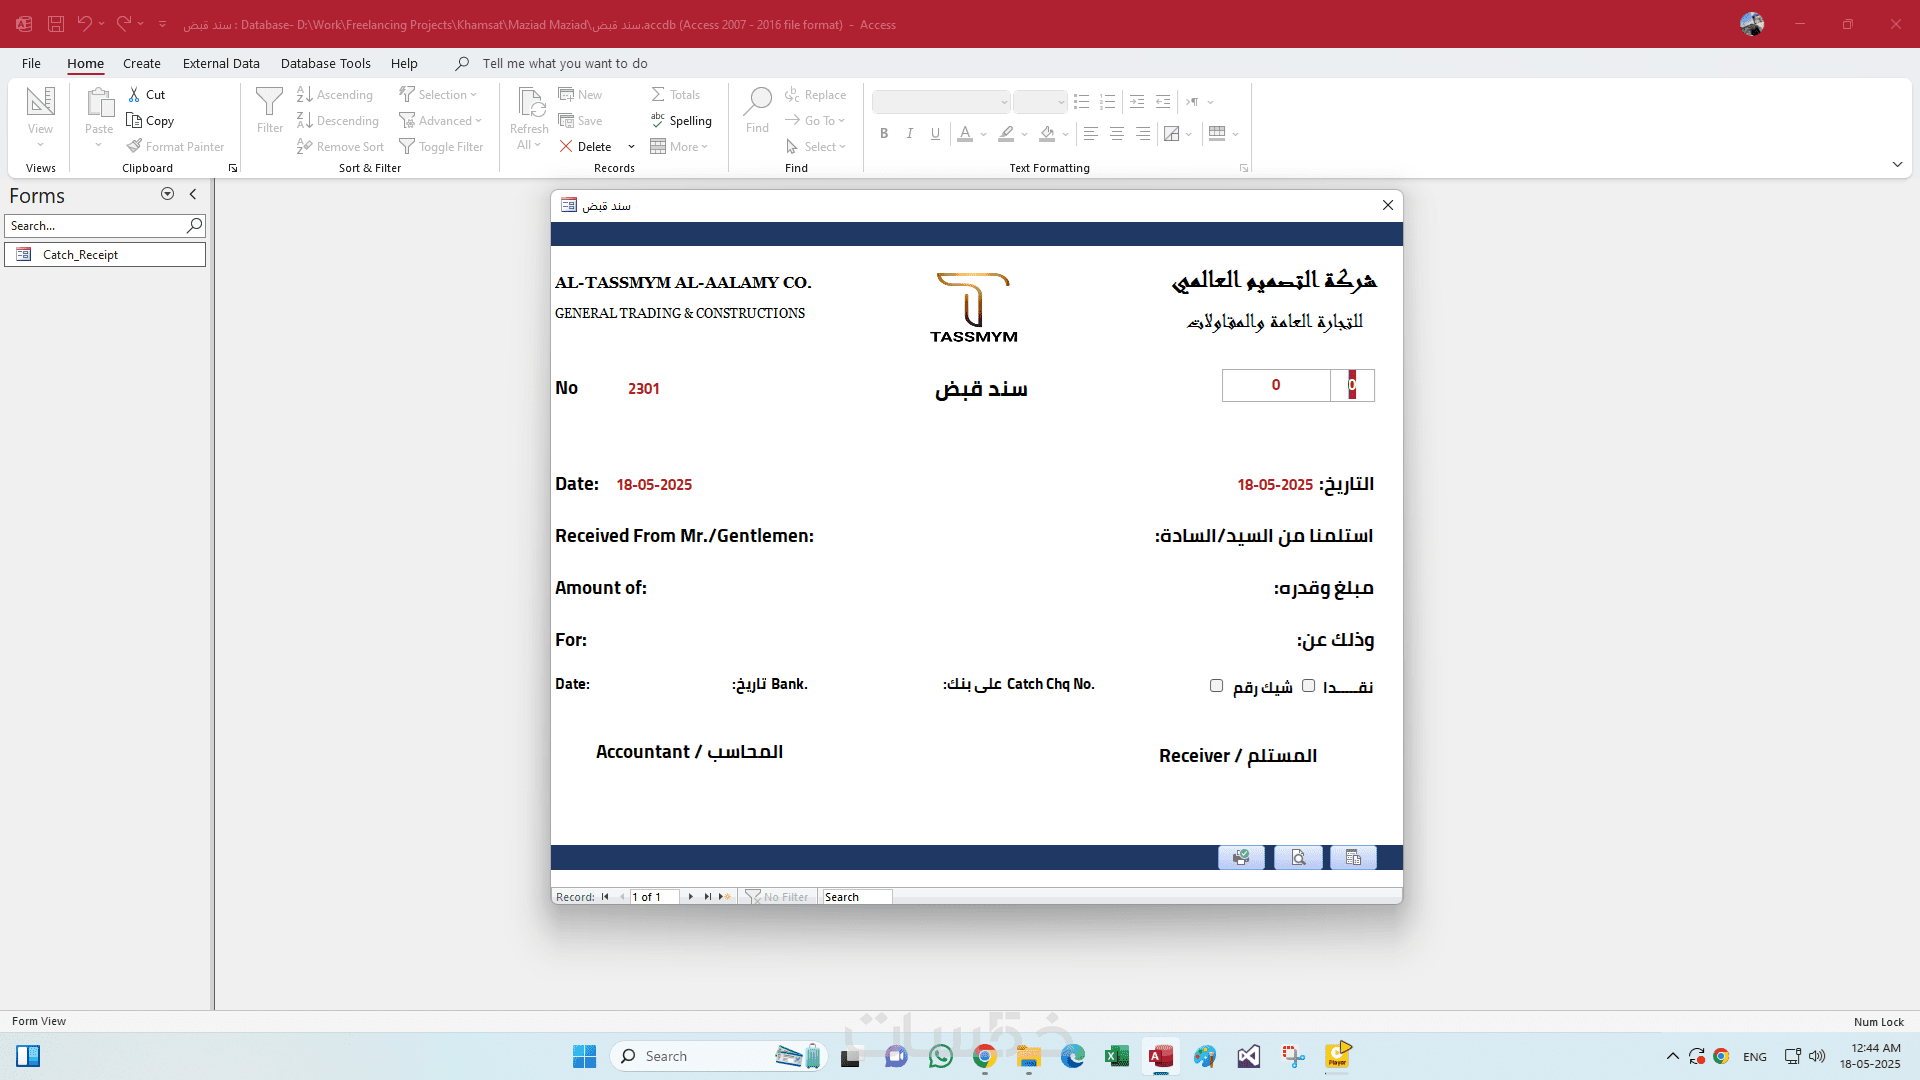This screenshot has width=1920, height=1080.
Task: Click the report list icon button on the form
Action: pyautogui.click(x=1353, y=858)
